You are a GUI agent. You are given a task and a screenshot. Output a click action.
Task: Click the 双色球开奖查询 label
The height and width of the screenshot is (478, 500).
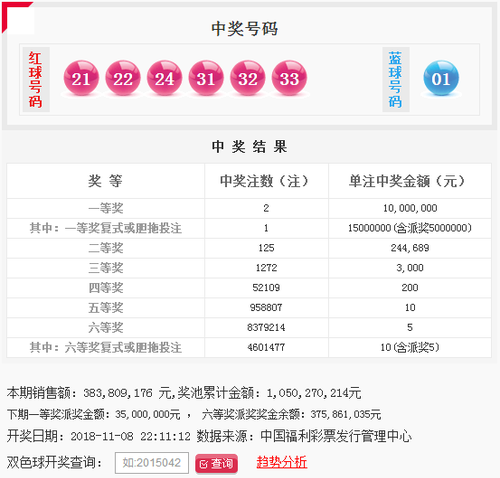(54, 463)
